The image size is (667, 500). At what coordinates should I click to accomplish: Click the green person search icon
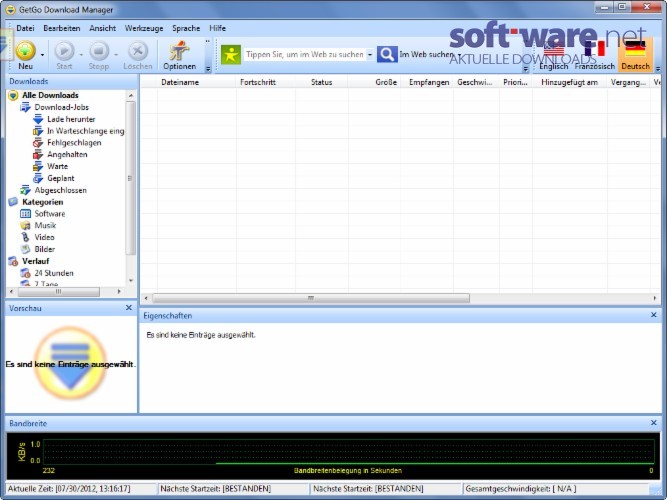(231, 55)
